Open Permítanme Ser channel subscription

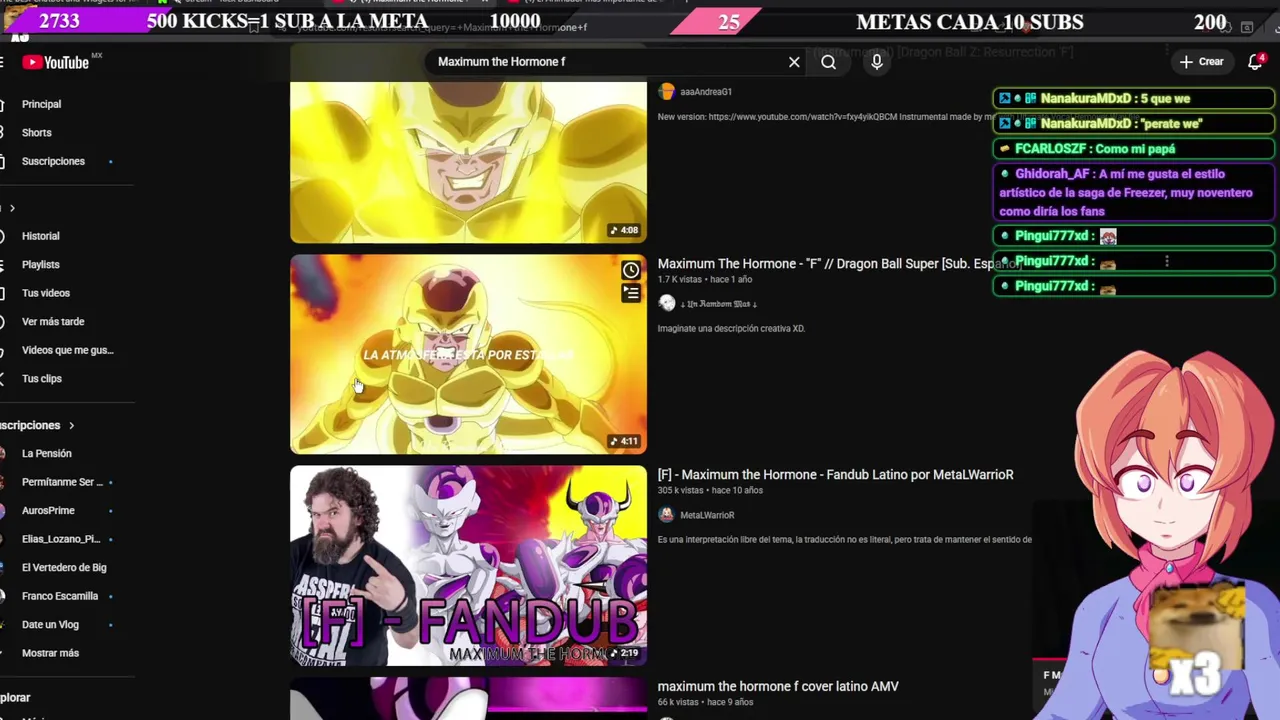coord(62,482)
